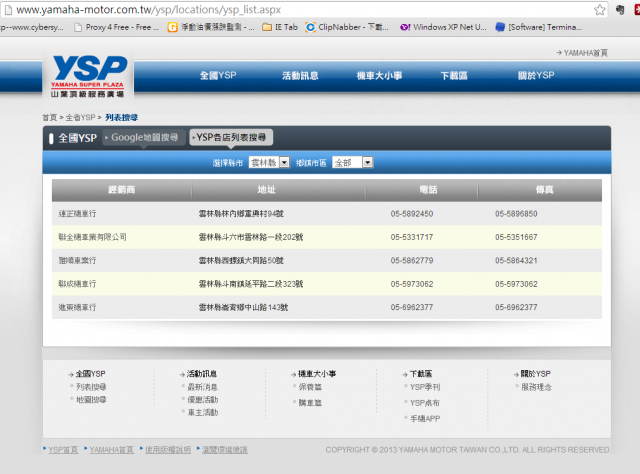The height and width of the screenshot is (474, 640).
Task: Click dealer name 聯全機車業有限公司
Action: 92,237
